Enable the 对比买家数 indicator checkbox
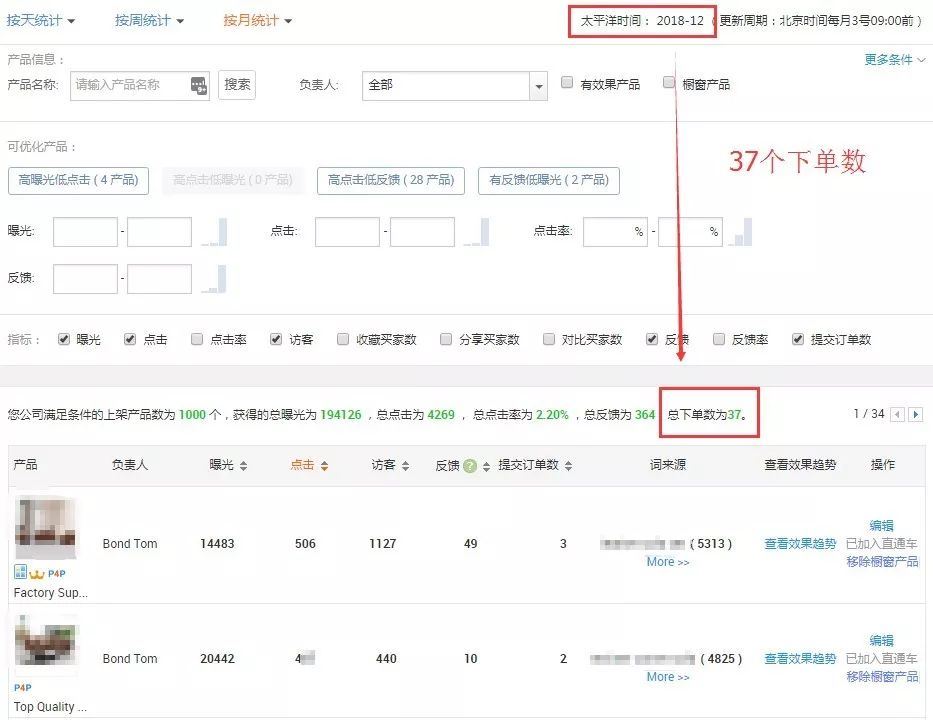 point(549,339)
